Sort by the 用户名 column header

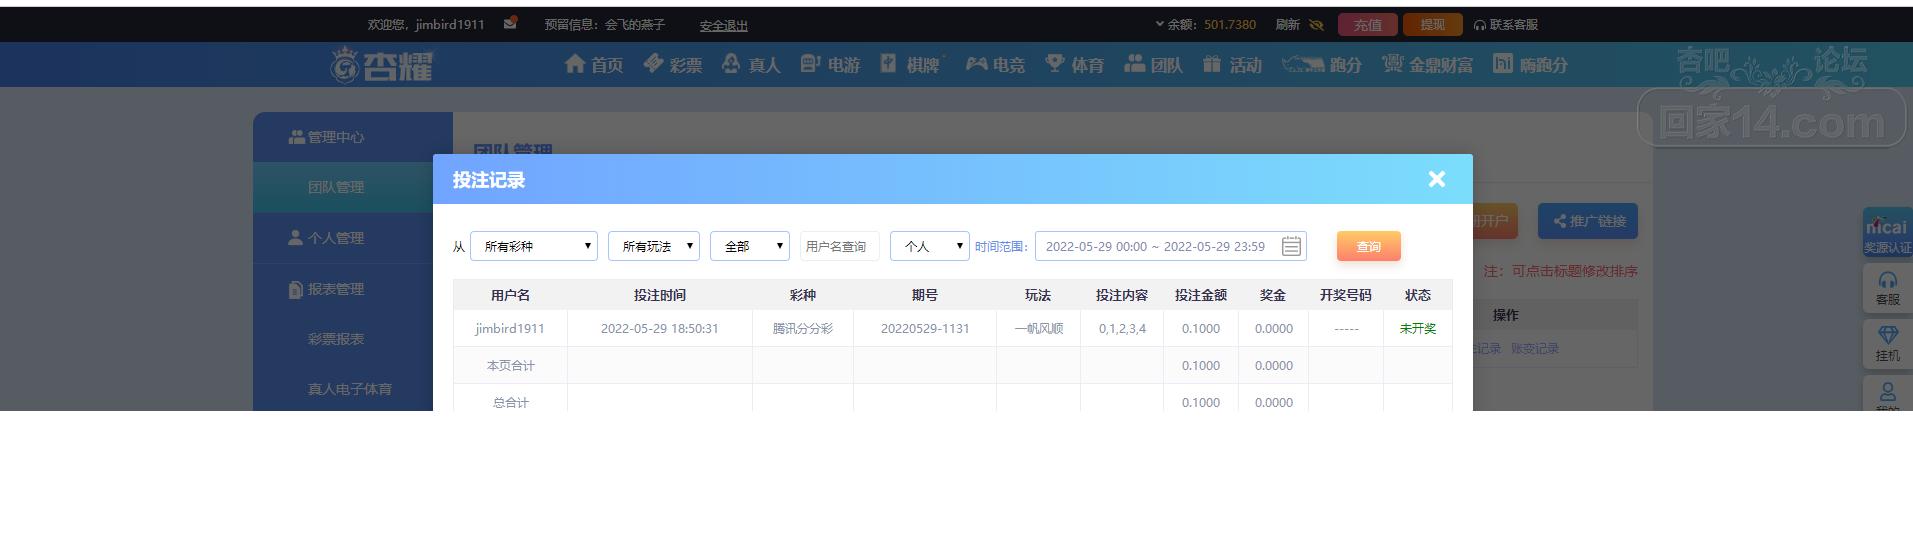click(510, 295)
